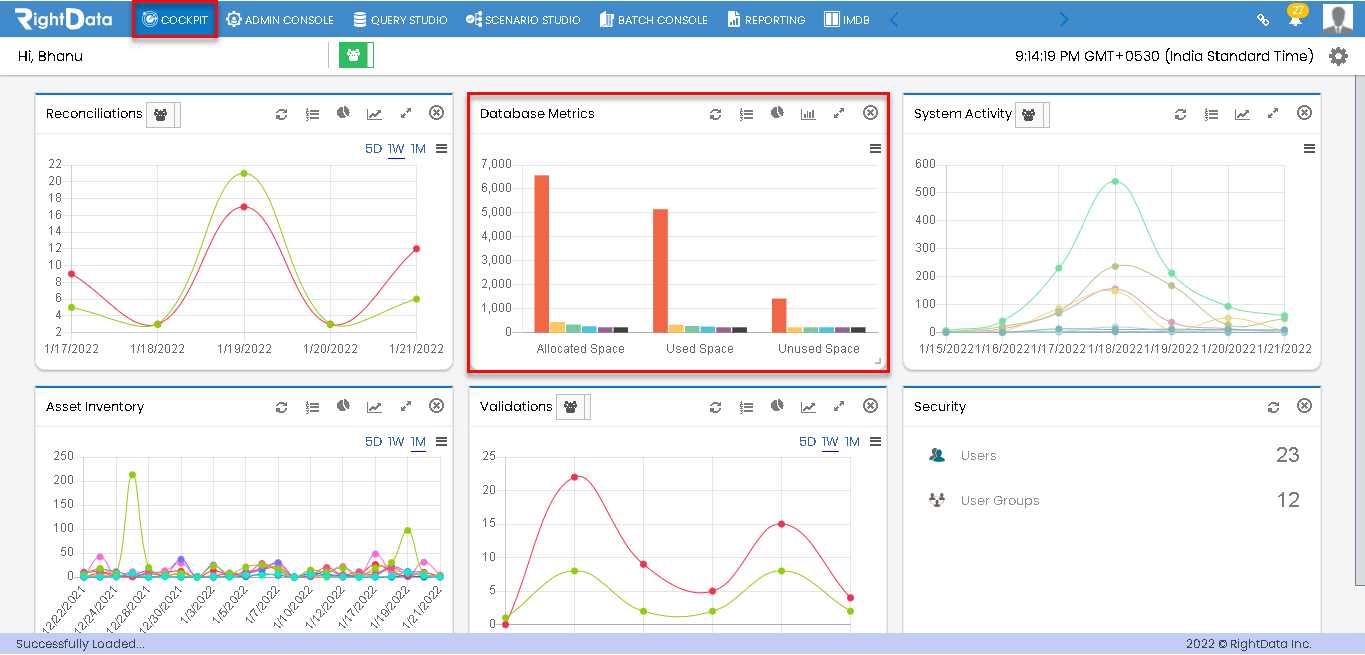This screenshot has width=1365, height=655.
Task: Open settings using the gear icon near the clock
Action: coord(1338,57)
